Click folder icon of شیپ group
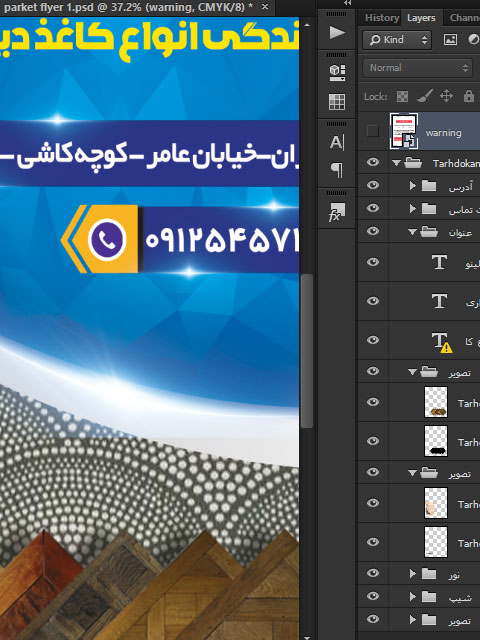Screen dimensions: 480x640 [429, 596]
